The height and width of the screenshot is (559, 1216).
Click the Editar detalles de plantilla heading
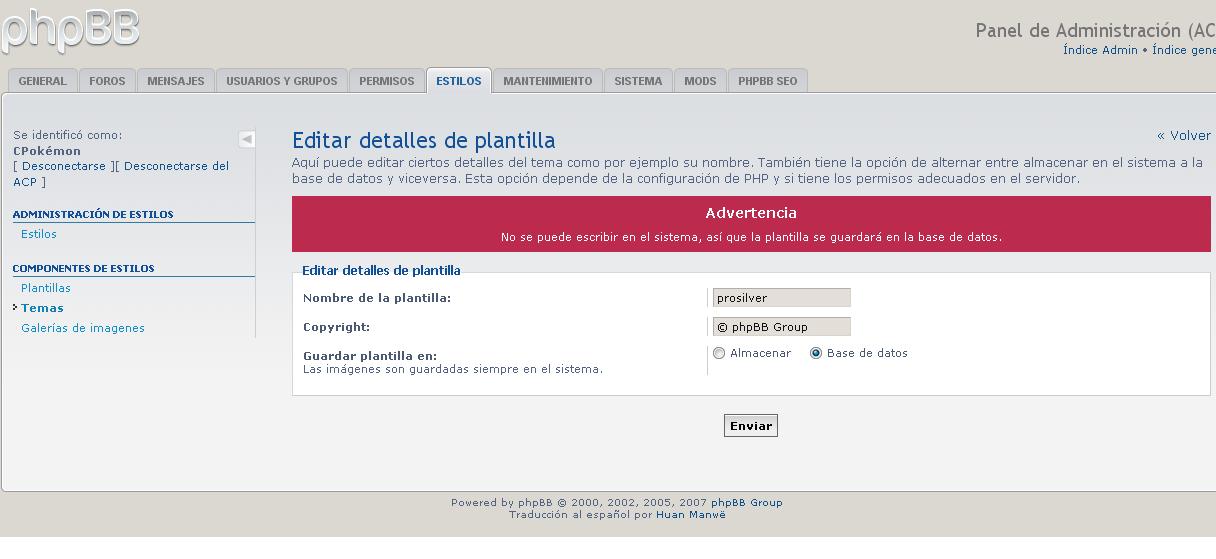(424, 141)
